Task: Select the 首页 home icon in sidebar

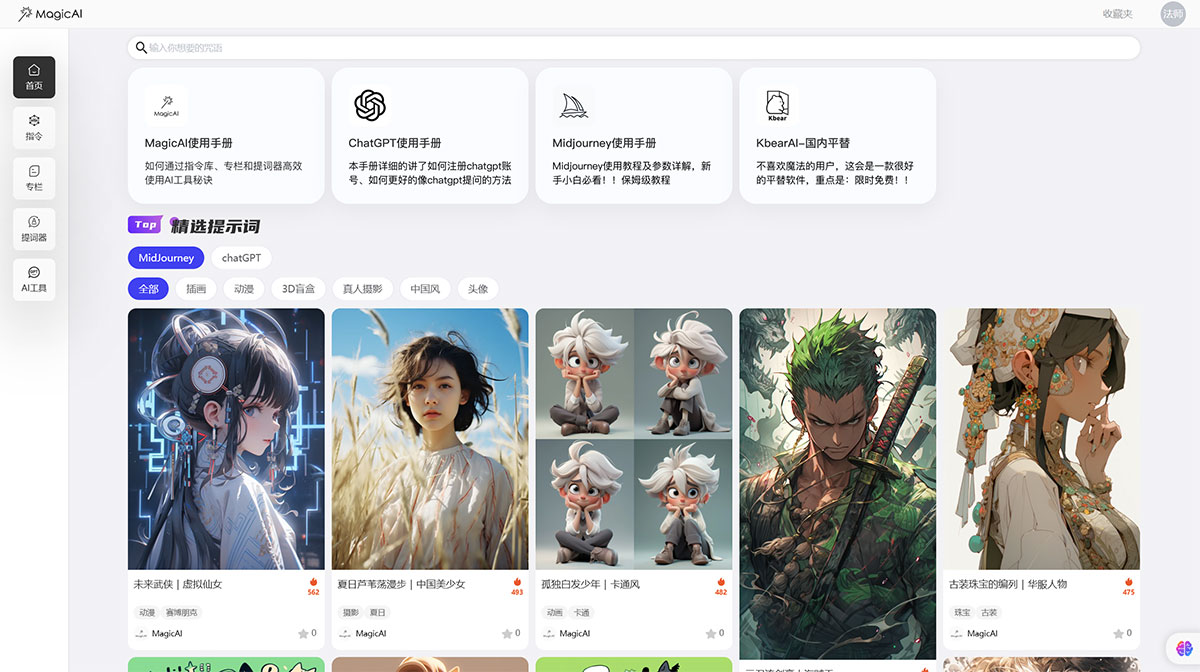Action: (33, 77)
